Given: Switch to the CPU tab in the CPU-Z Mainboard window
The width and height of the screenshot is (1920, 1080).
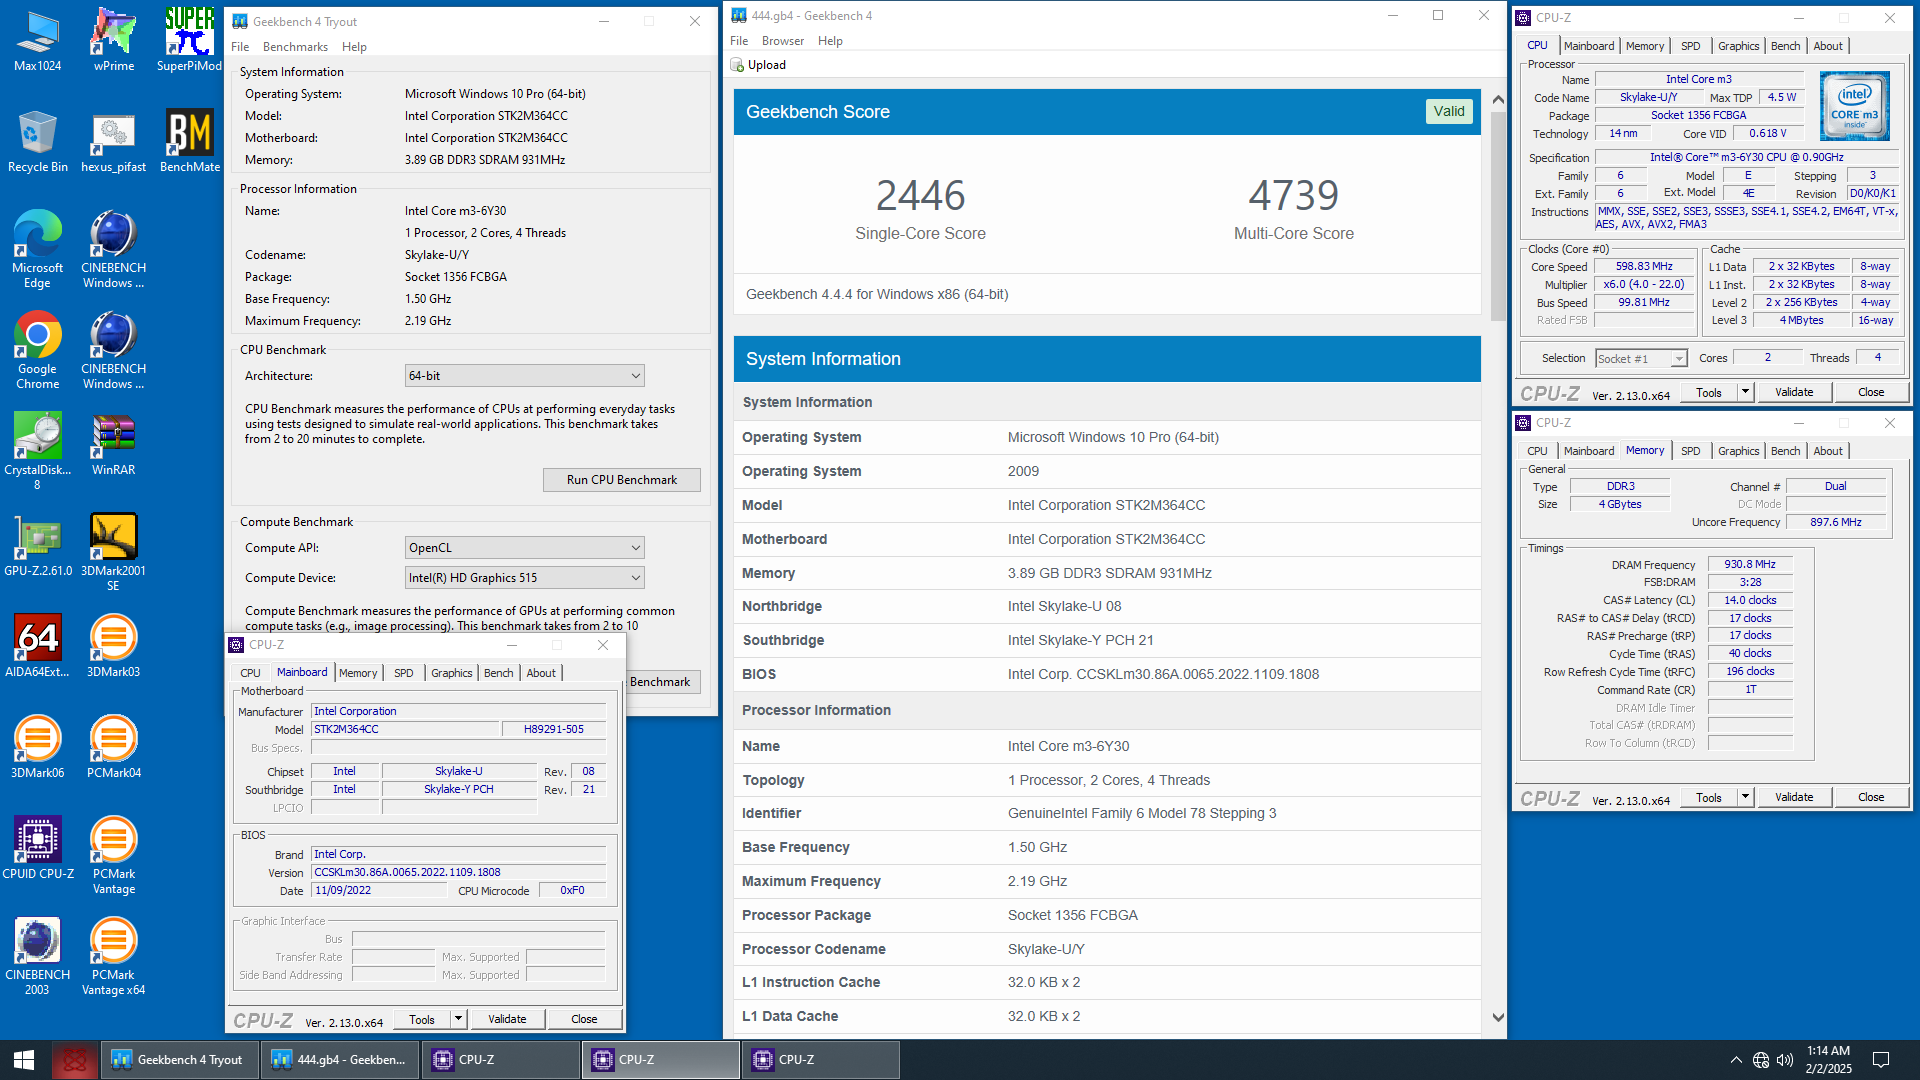Looking at the screenshot, I should click(250, 673).
